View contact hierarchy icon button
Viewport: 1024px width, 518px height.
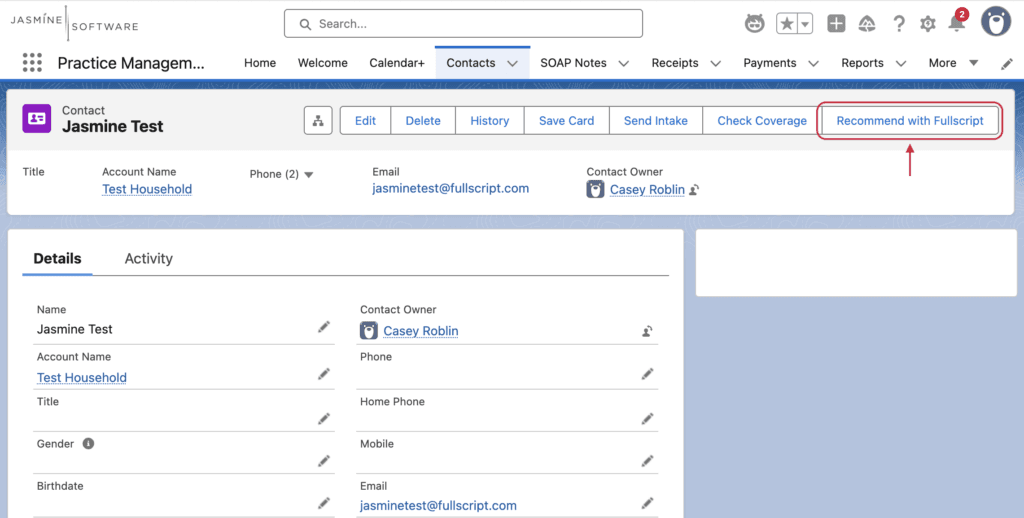click(318, 121)
